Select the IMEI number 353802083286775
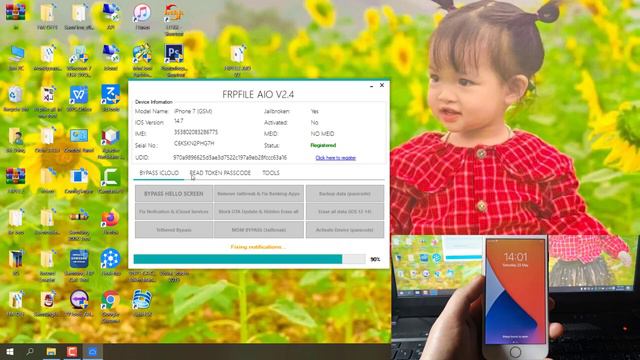The width and height of the screenshot is (640, 360). pos(196,132)
